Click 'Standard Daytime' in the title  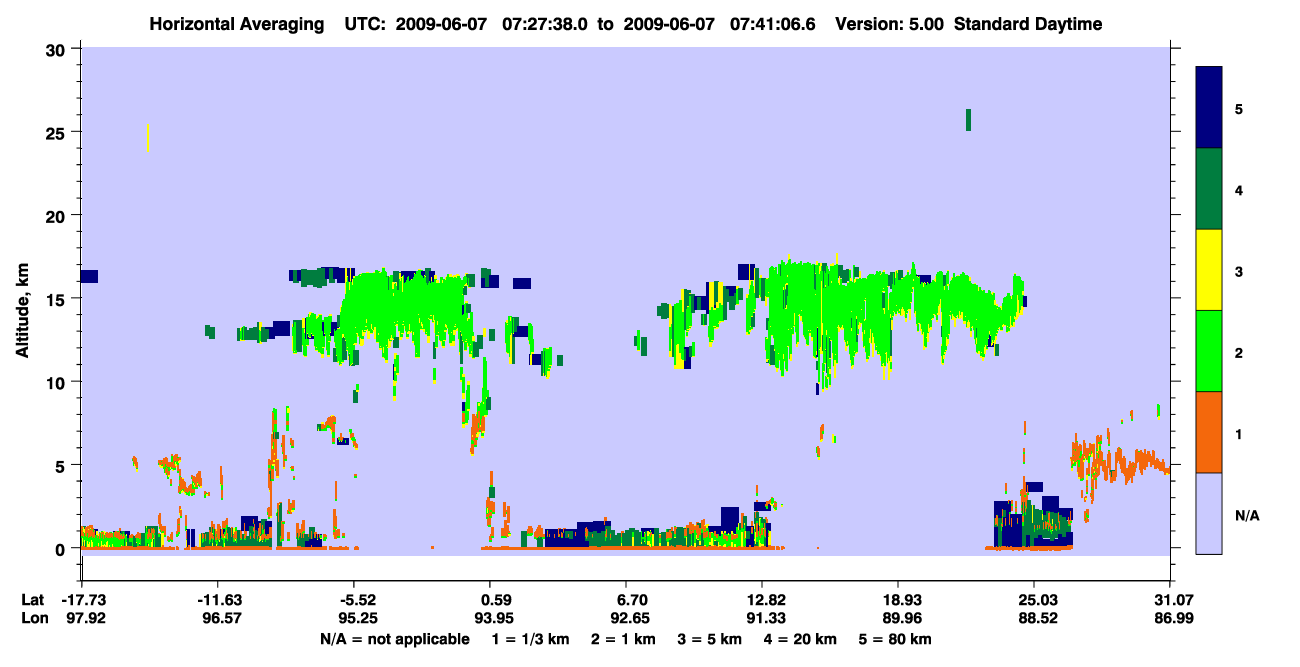click(x=1028, y=24)
